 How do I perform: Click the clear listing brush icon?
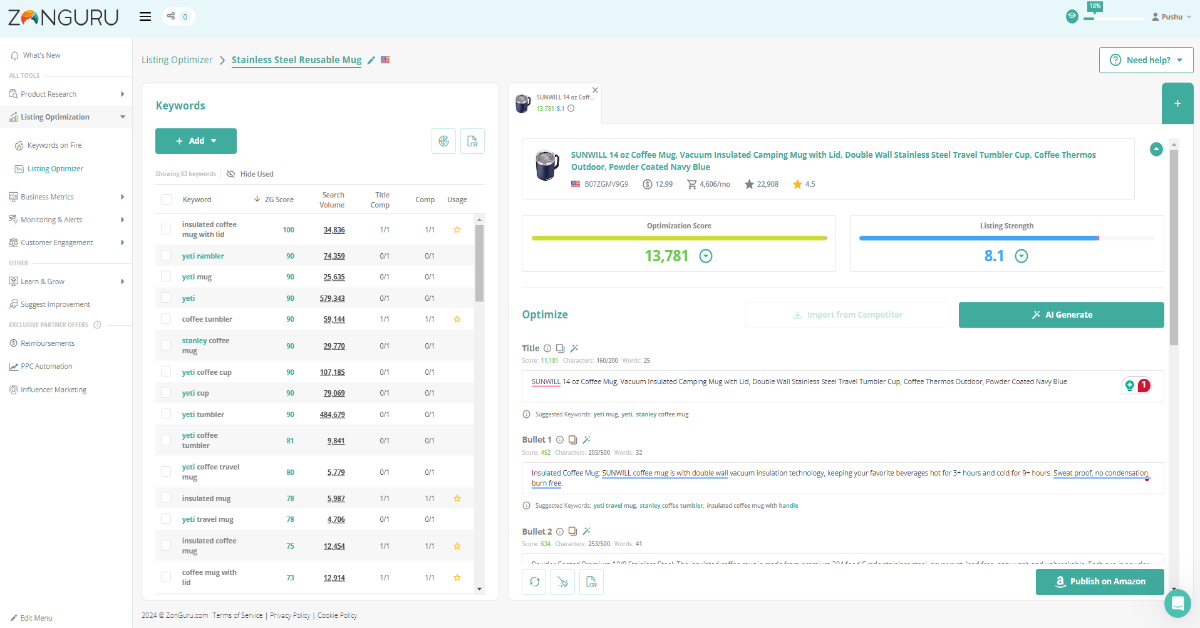(x=562, y=582)
